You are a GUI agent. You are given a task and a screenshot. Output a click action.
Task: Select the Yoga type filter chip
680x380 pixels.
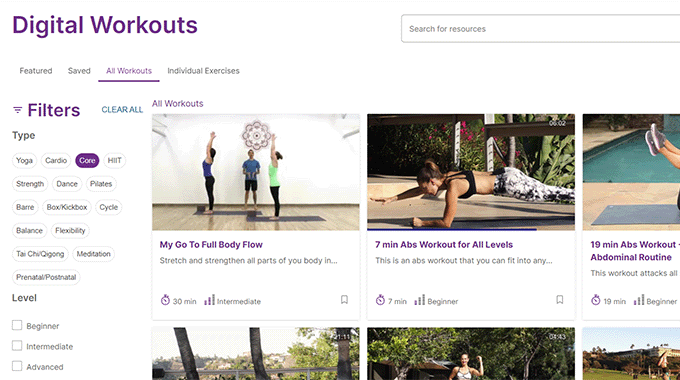tap(24, 161)
